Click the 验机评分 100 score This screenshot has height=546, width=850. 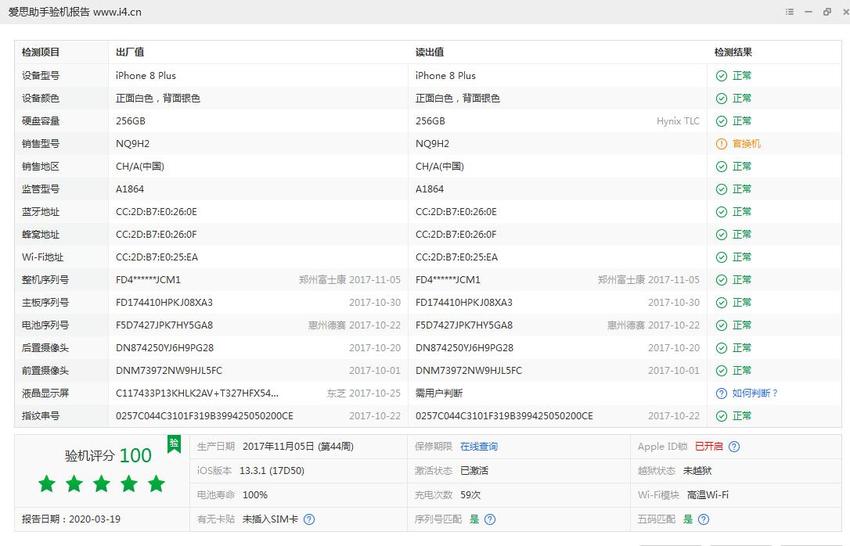pyautogui.click(x=108, y=455)
